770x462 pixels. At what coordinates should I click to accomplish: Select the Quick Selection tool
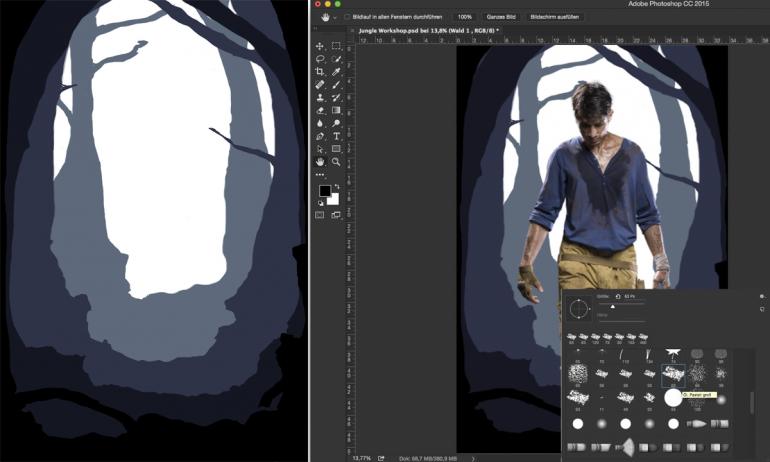click(336, 59)
